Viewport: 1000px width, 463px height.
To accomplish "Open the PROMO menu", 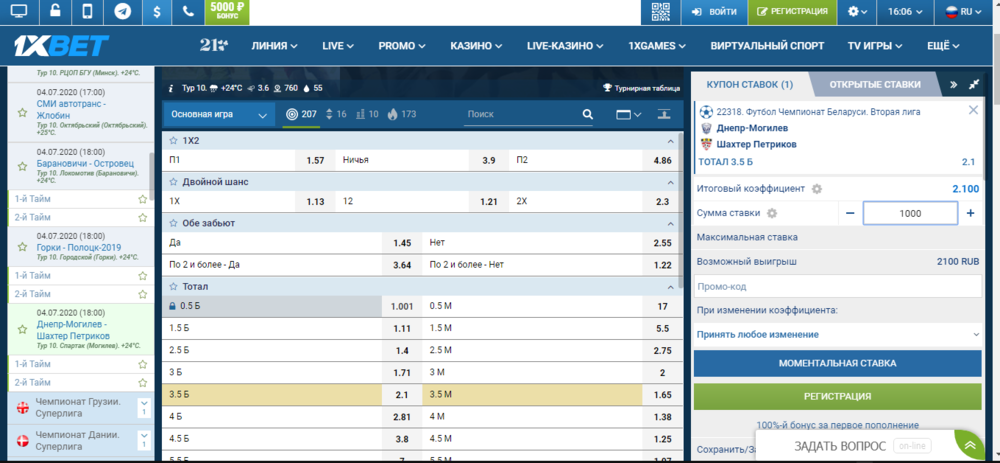I will (x=402, y=46).
